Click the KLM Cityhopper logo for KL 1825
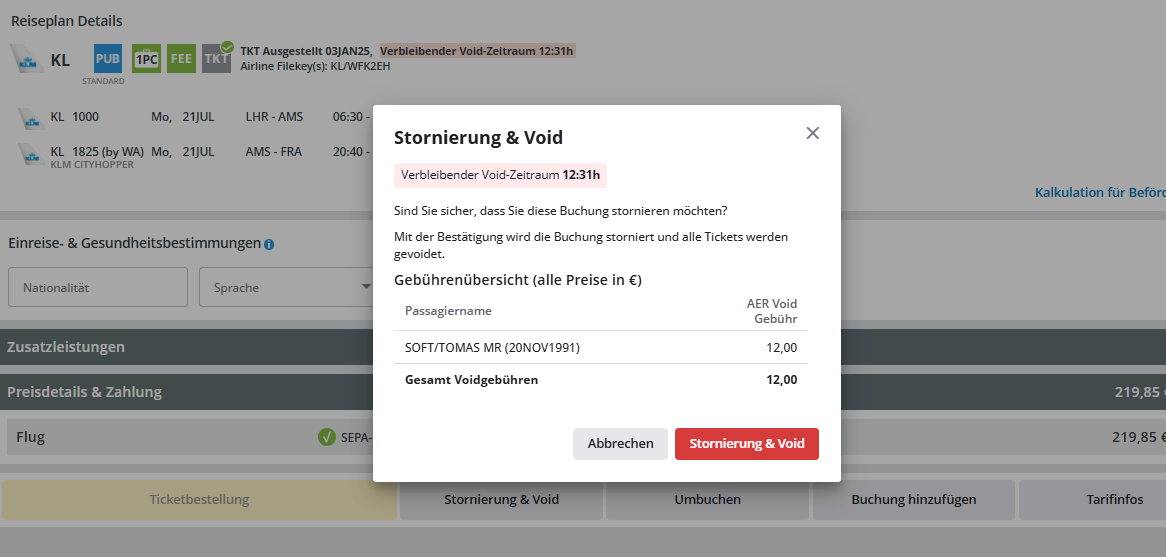 pyautogui.click(x=32, y=154)
